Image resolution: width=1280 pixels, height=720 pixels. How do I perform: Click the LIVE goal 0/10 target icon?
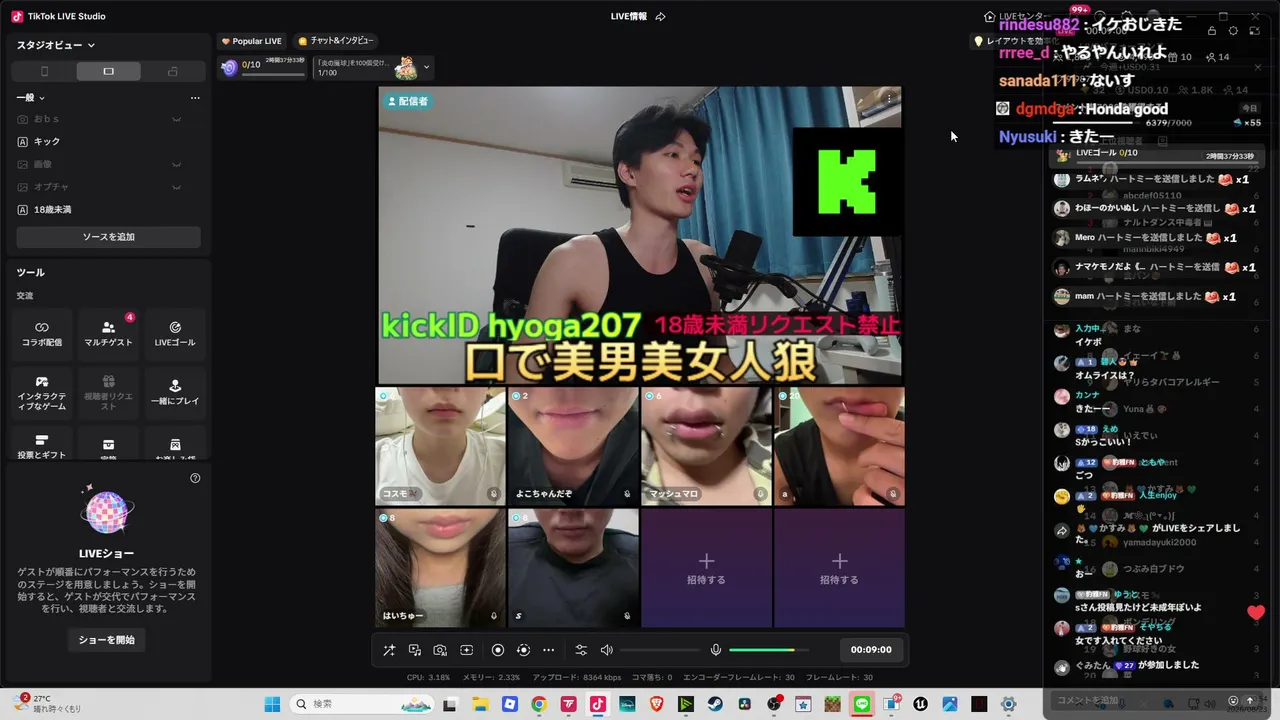point(230,68)
